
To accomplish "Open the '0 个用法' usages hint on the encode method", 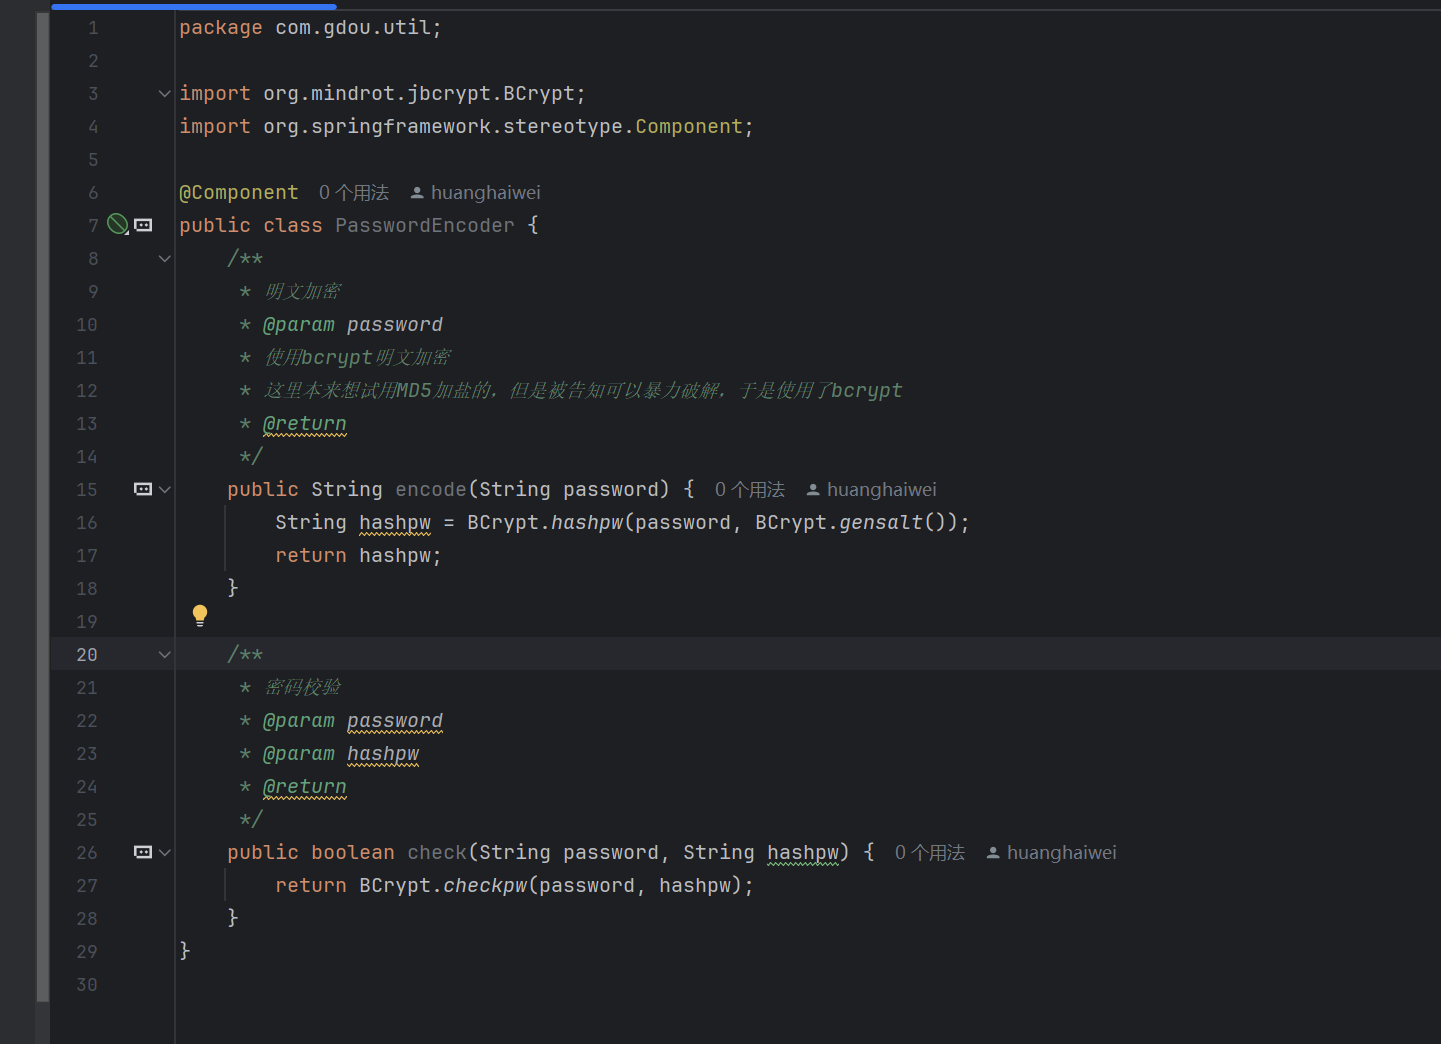I will pyautogui.click(x=750, y=489).
